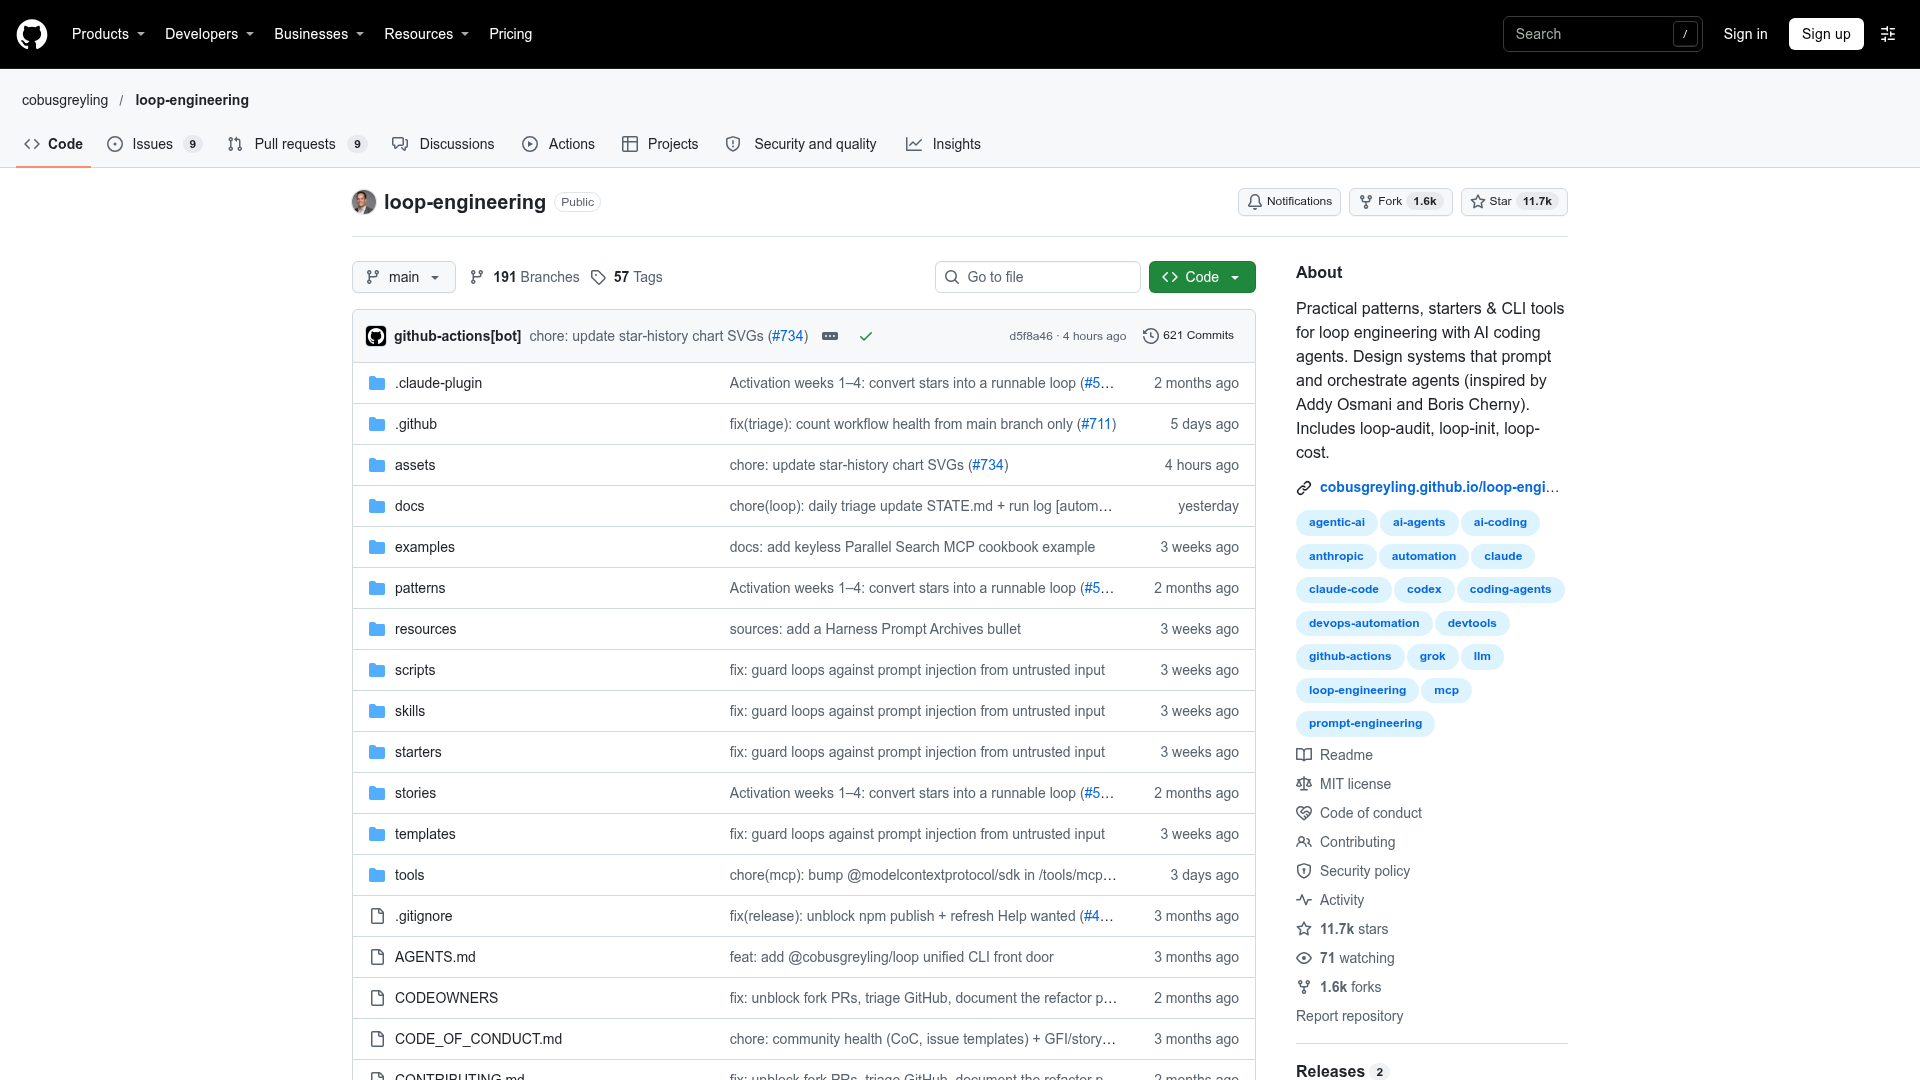
Task: Expand the Businesses menu
Action: 319,34
